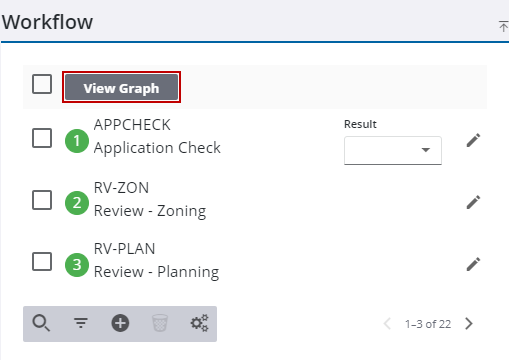Go to previous page of workflow tasks
509x360 pixels.
point(387,323)
